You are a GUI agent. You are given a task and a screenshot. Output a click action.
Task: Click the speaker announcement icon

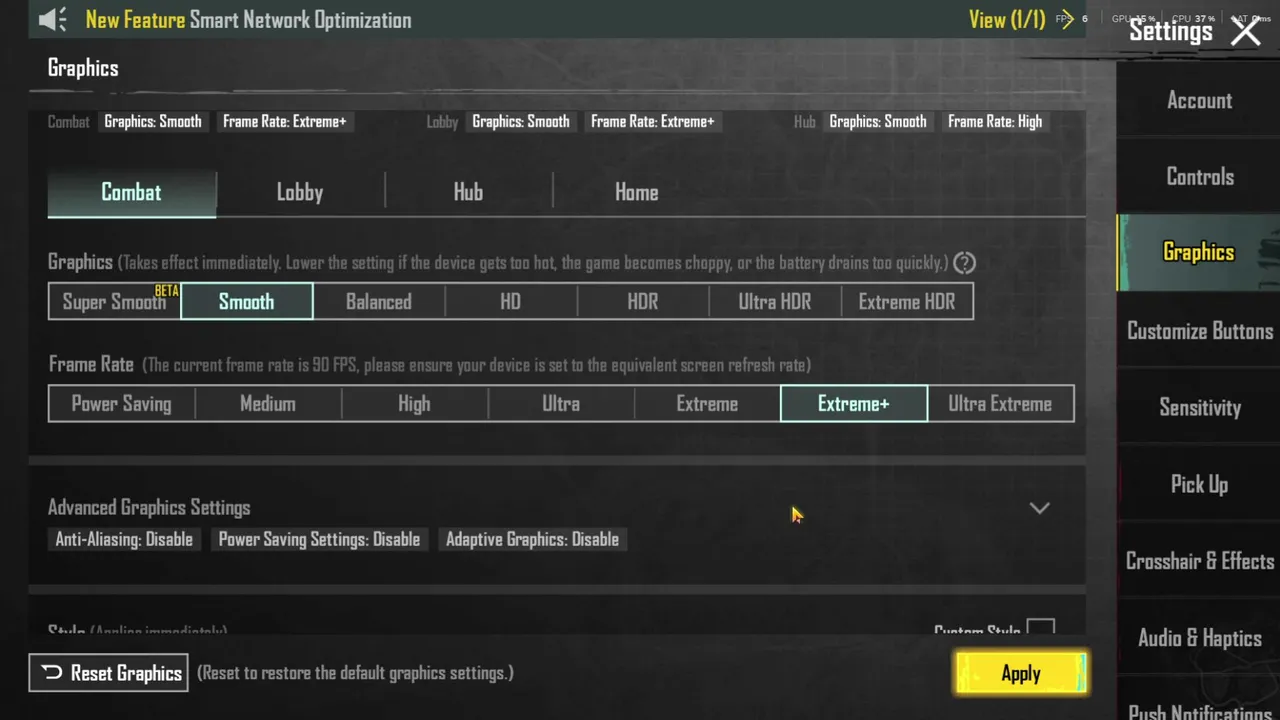click(52, 19)
